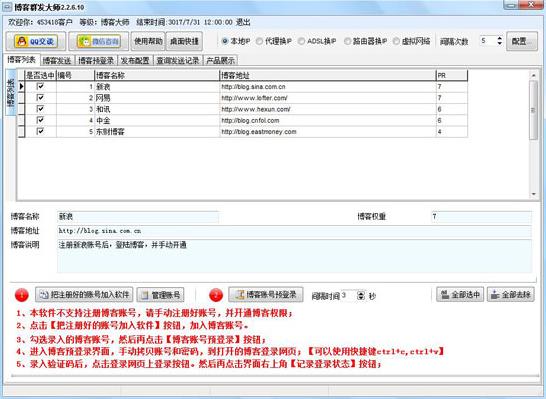Open 管理账号 account management icon button

tap(161, 295)
